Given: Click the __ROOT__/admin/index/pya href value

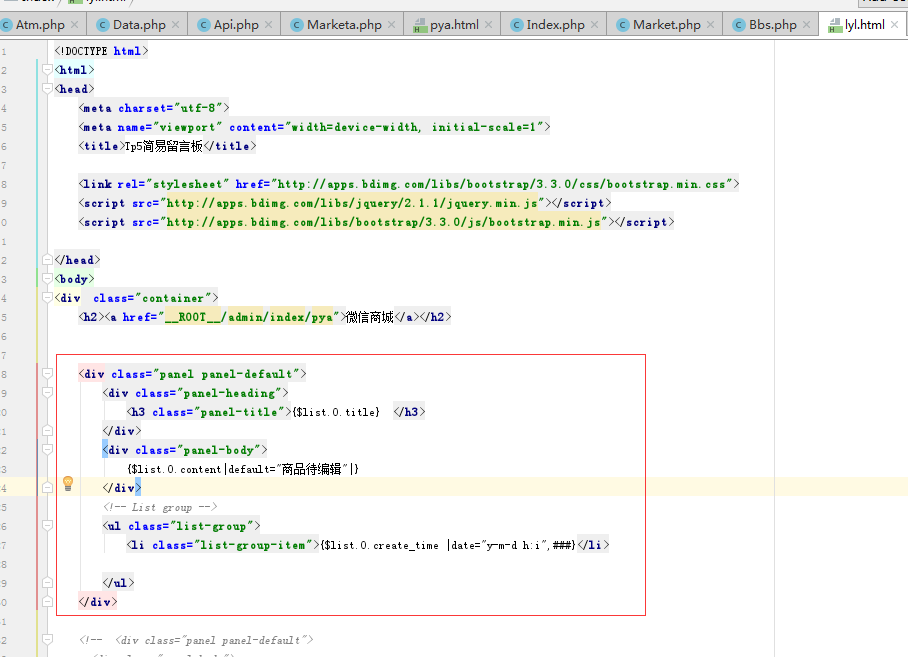Looking at the screenshot, I should (249, 317).
